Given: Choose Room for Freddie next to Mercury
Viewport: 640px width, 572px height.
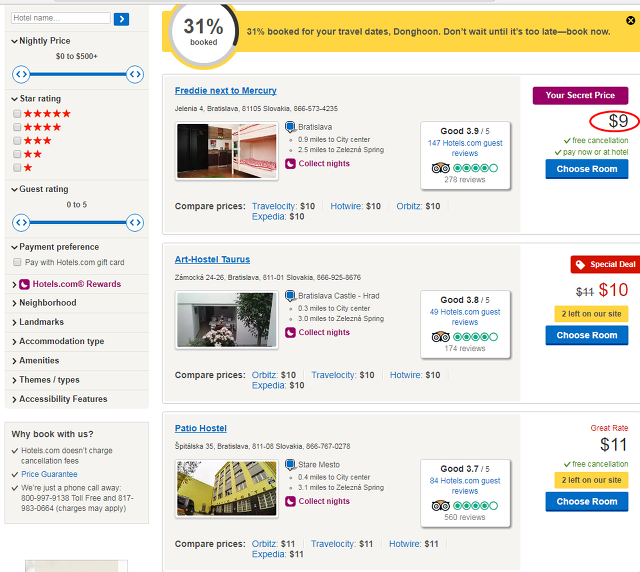Looking at the screenshot, I should (587, 169).
